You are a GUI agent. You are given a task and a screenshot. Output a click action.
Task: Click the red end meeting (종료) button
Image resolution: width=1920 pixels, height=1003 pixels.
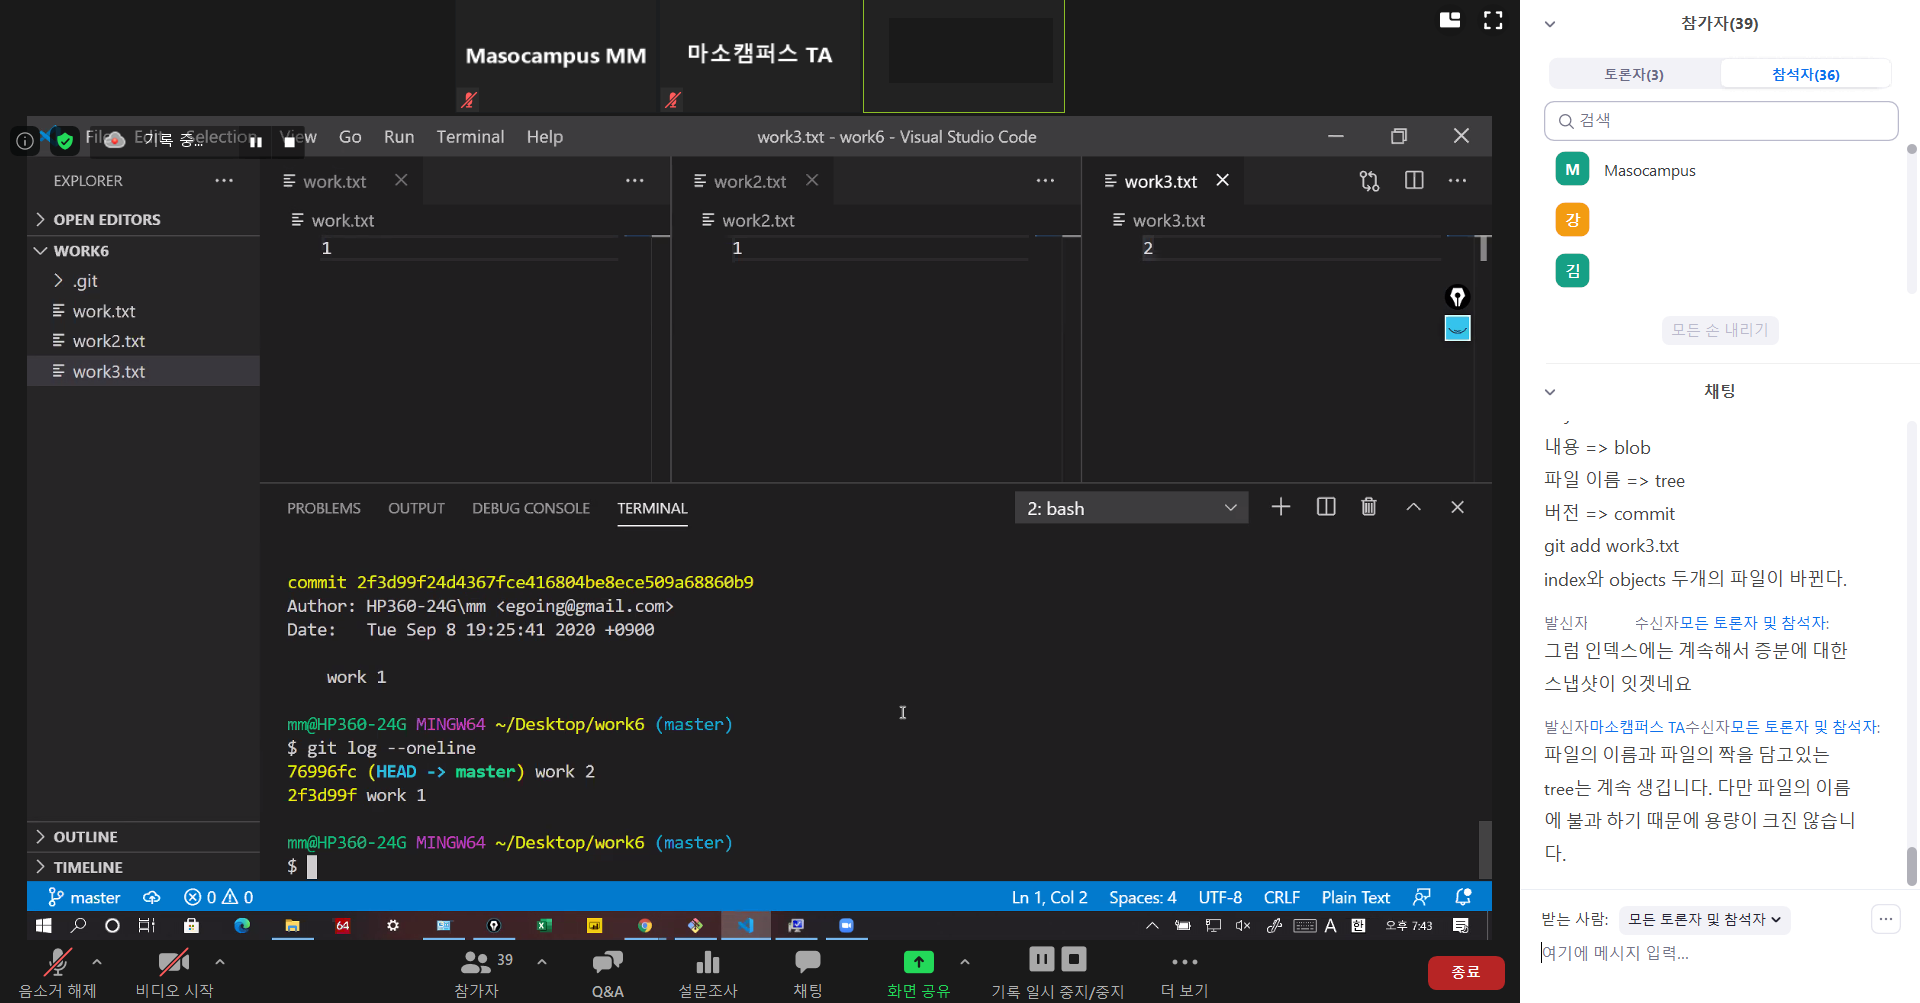(x=1465, y=972)
